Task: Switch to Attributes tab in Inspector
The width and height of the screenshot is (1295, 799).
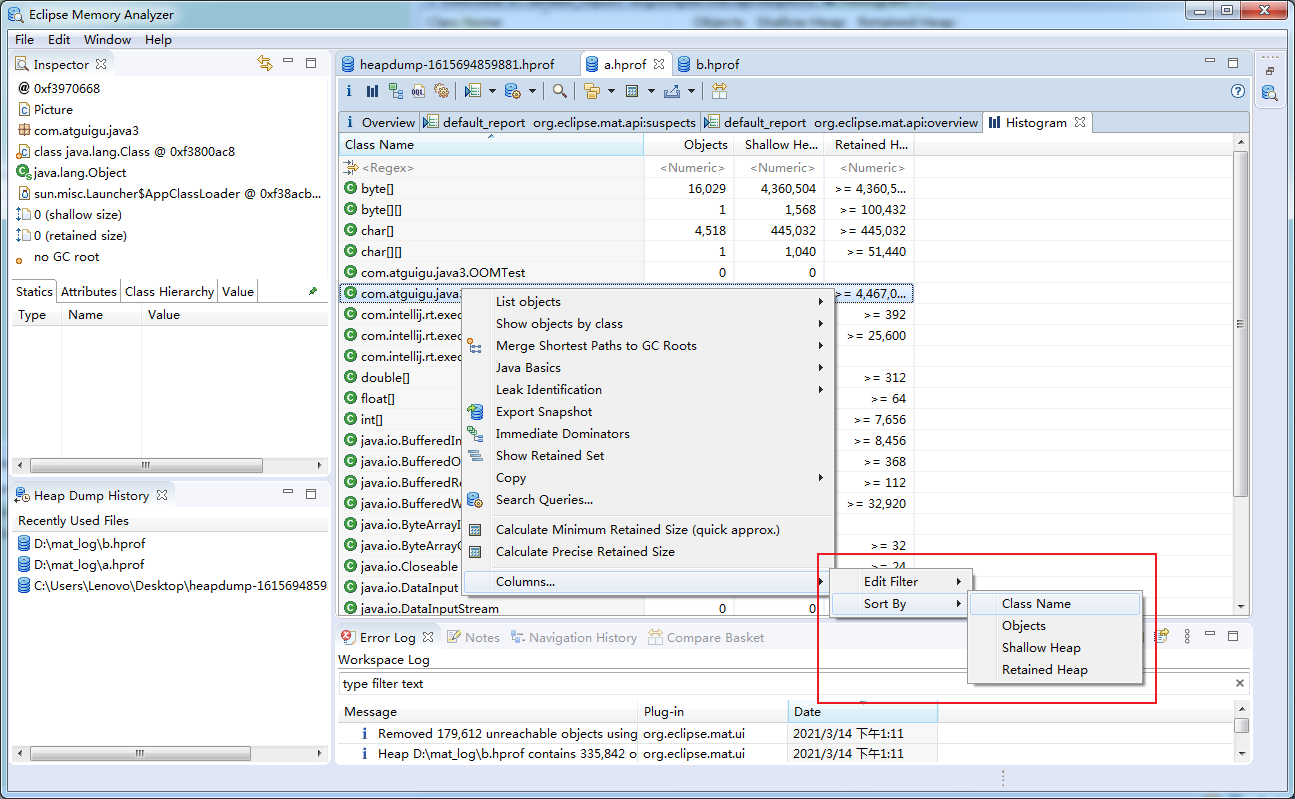Action: (88, 291)
